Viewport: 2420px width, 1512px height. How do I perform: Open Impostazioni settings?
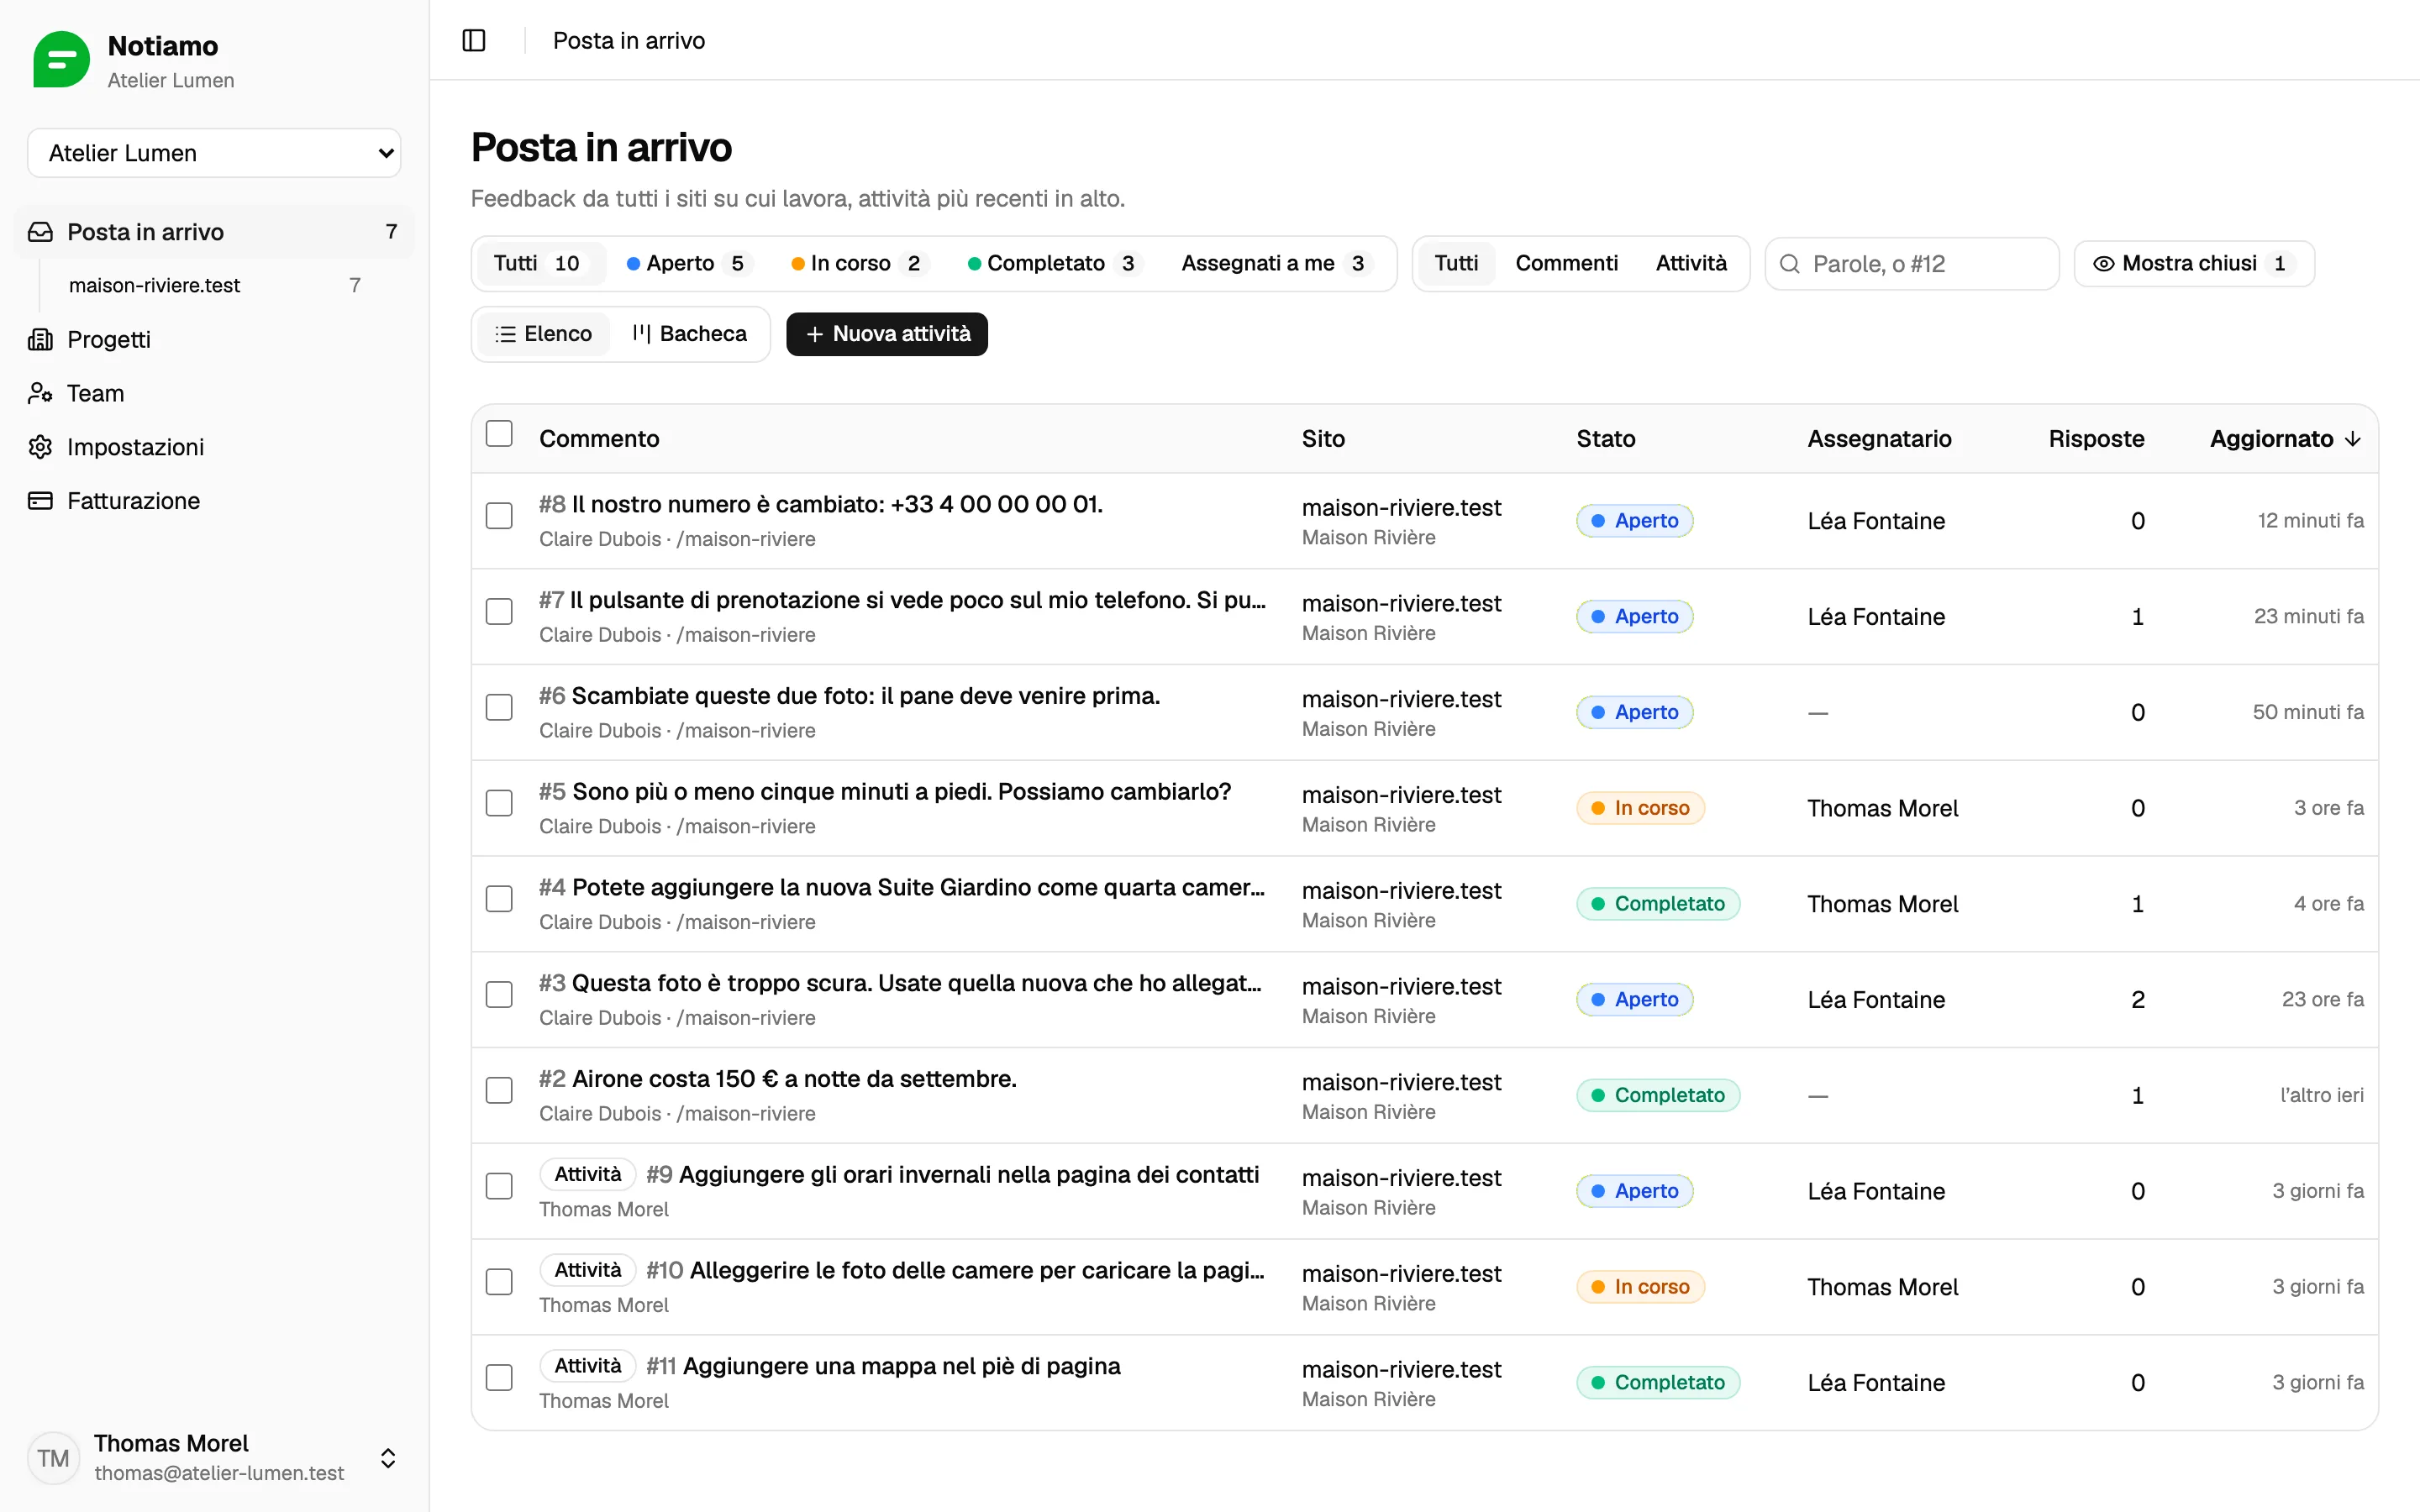pyautogui.click(x=214, y=447)
